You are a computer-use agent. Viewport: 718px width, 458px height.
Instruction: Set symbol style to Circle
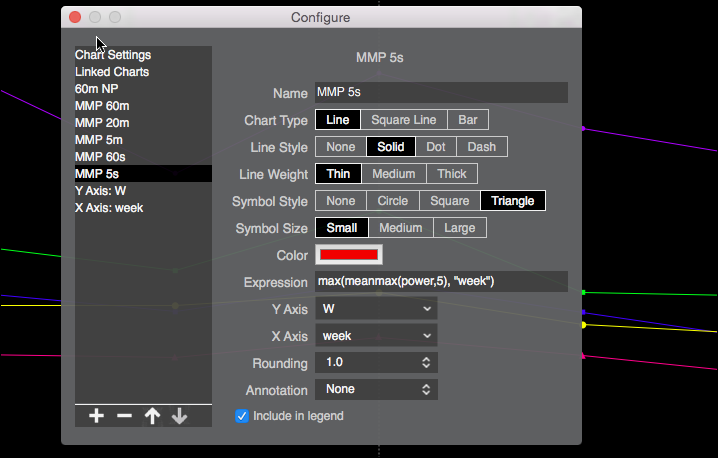click(393, 201)
